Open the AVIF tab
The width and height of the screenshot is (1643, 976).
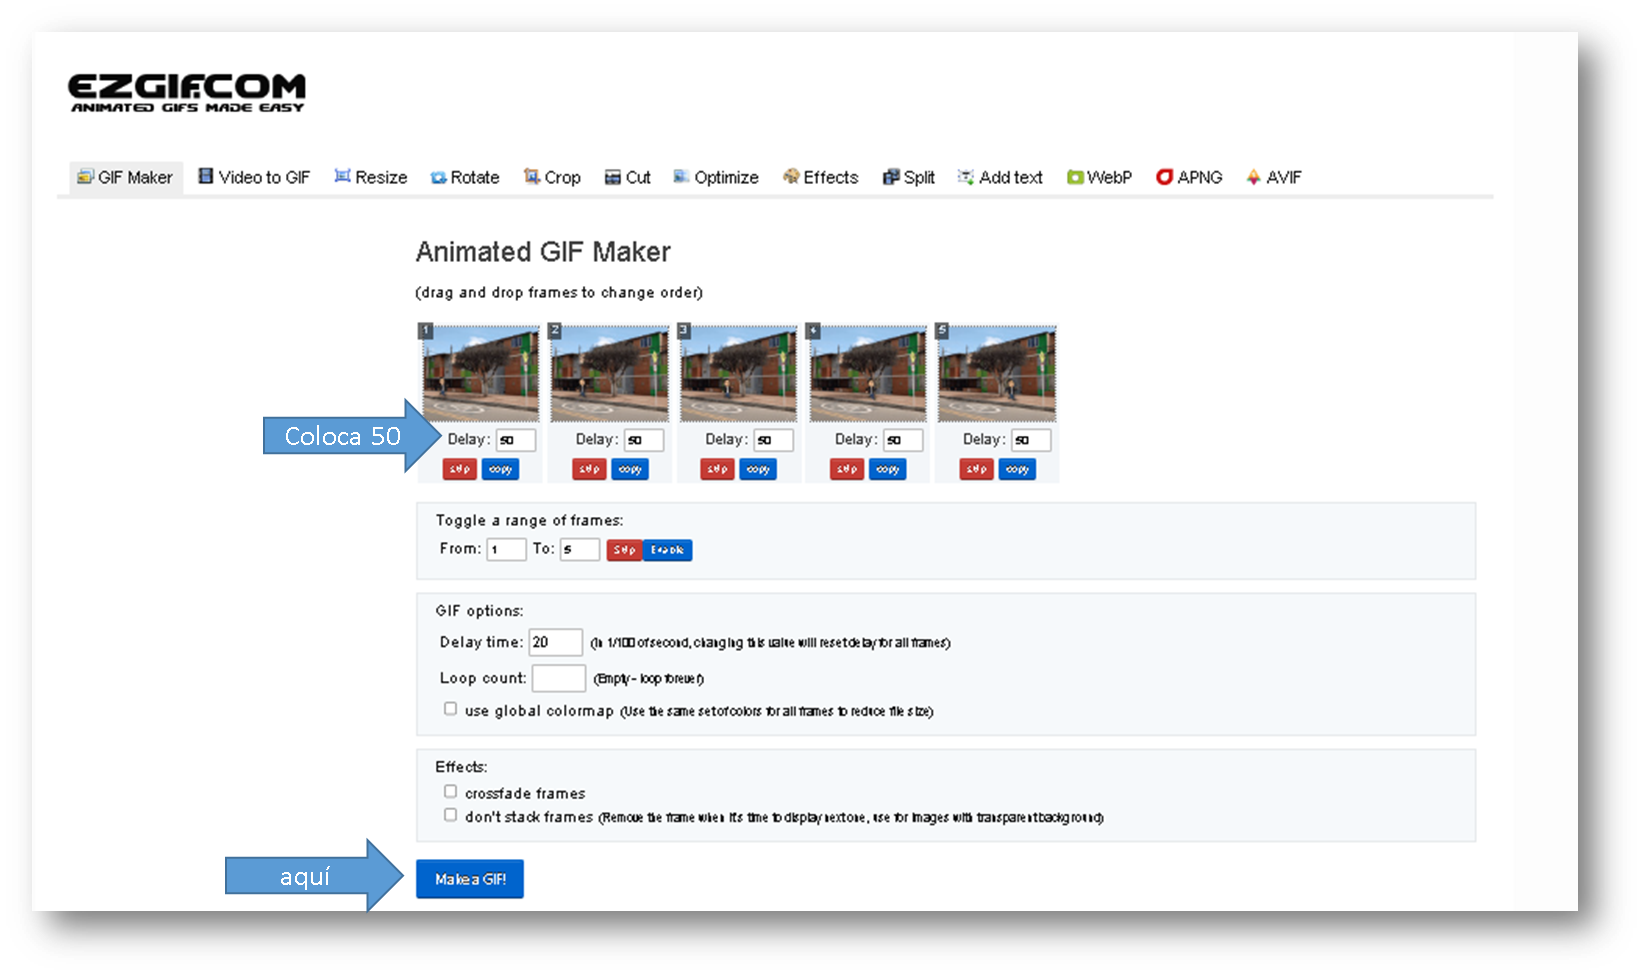pos(1273,177)
